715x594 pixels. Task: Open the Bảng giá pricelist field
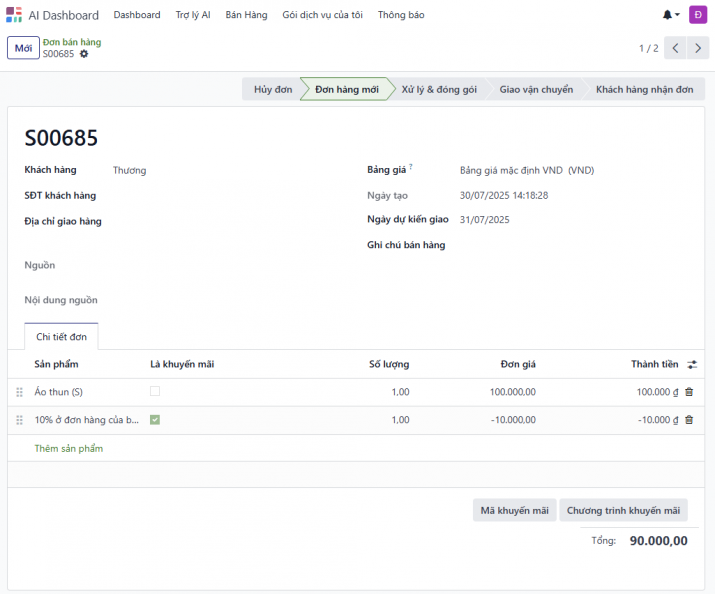coord(526,170)
